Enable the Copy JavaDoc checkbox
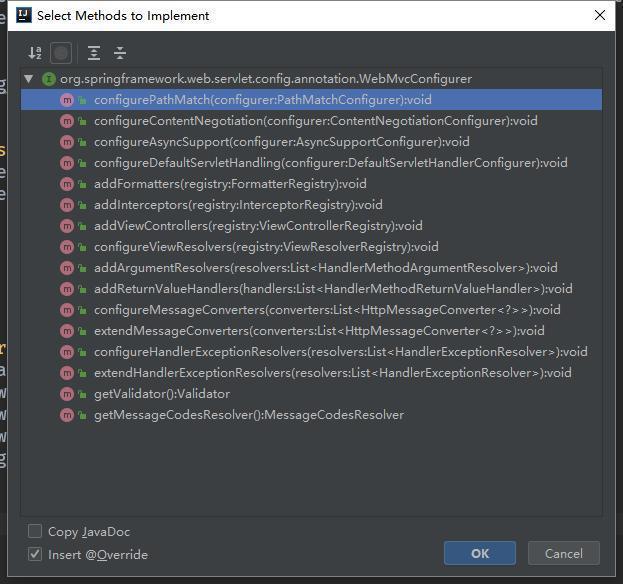The width and height of the screenshot is (623, 584). 36,532
